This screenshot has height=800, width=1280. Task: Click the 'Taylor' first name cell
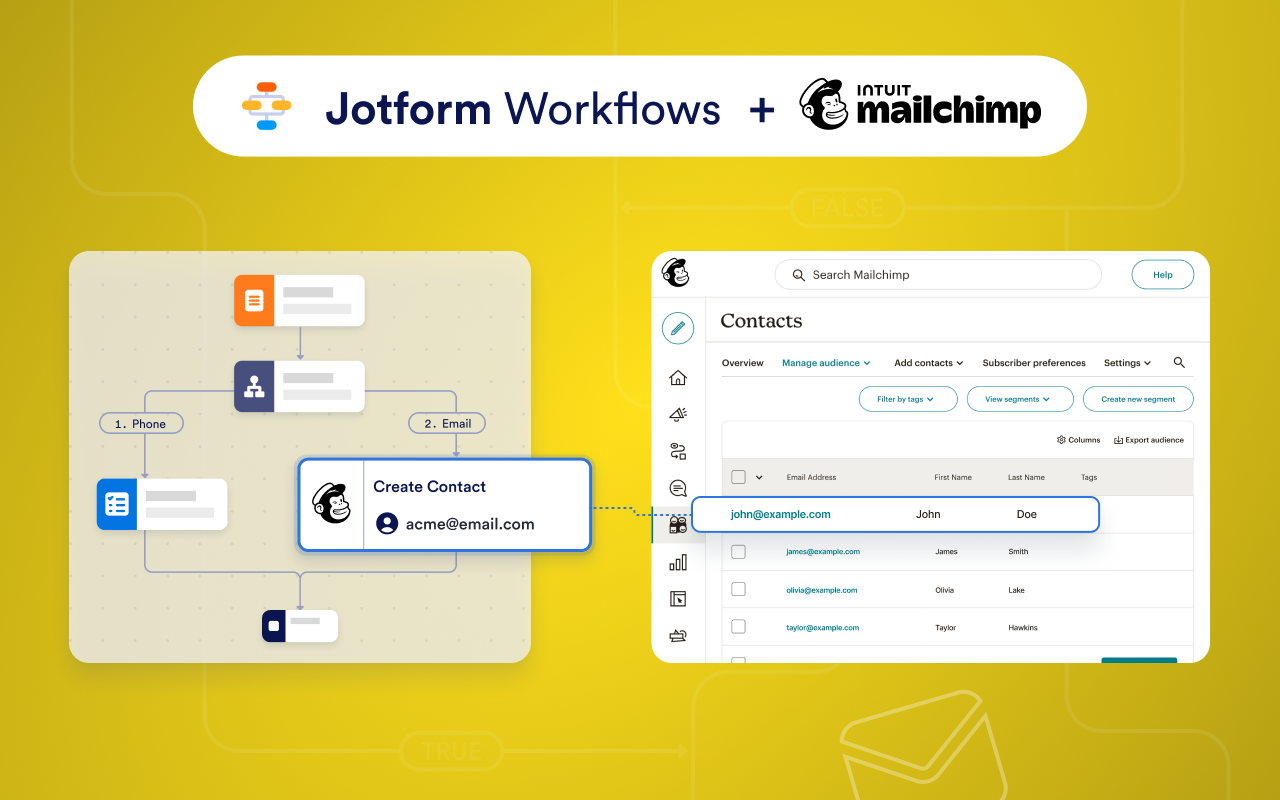(x=945, y=628)
